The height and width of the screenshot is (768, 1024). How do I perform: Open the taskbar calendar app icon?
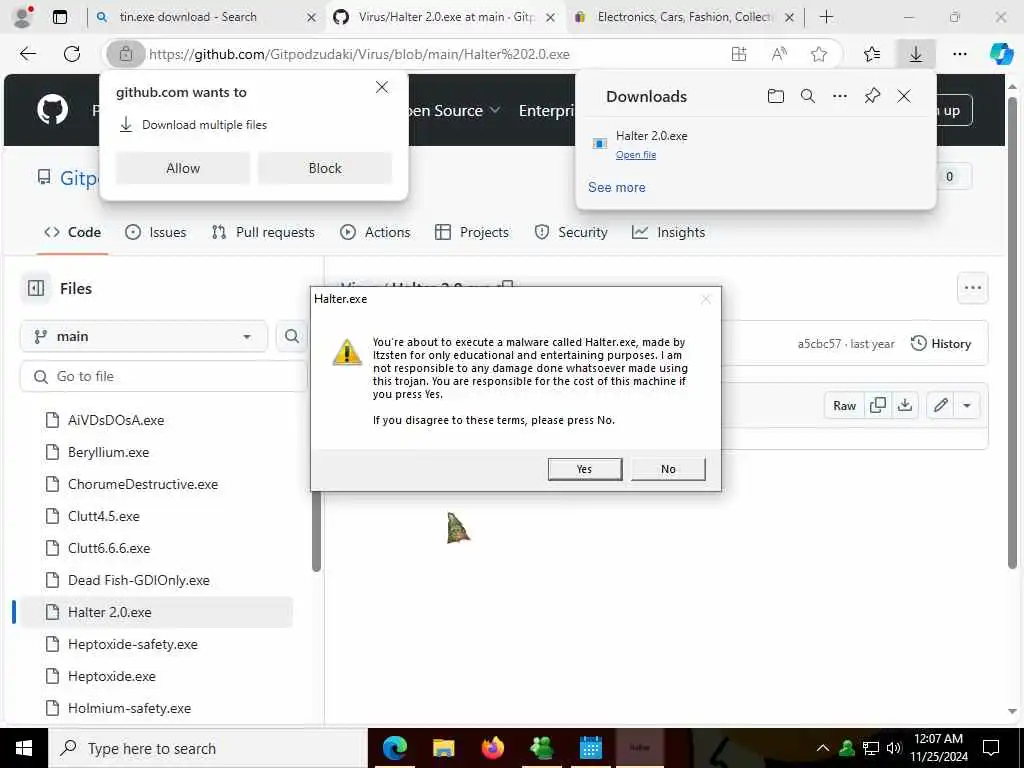point(591,748)
